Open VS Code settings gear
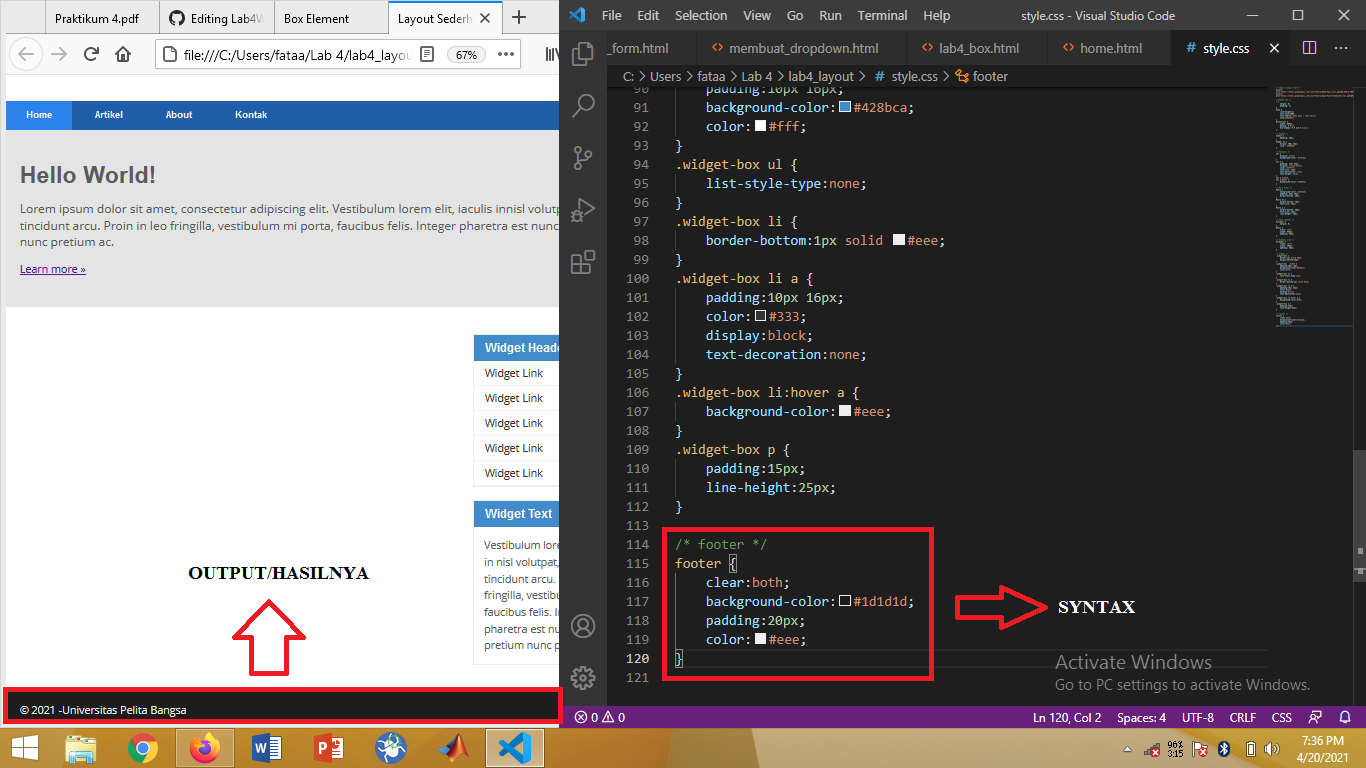Image resolution: width=1366 pixels, height=768 pixels. [x=583, y=677]
